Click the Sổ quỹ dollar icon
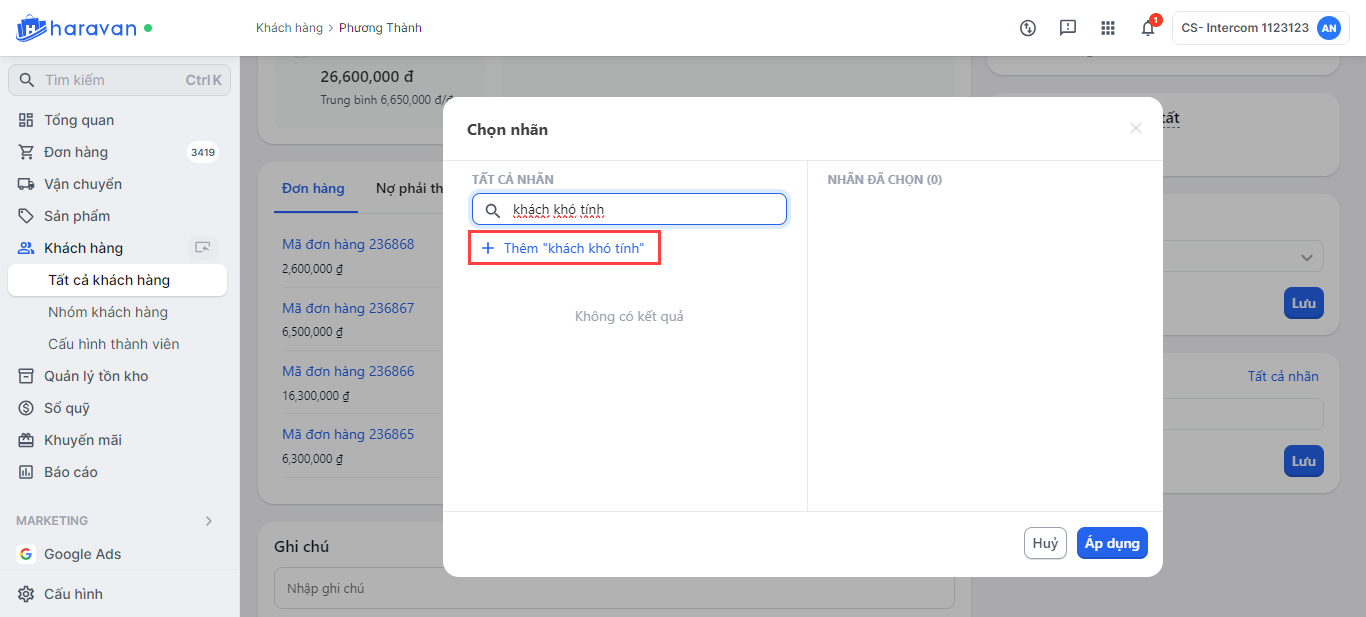Screen dimensions: 1366x617 (x=26, y=408)
